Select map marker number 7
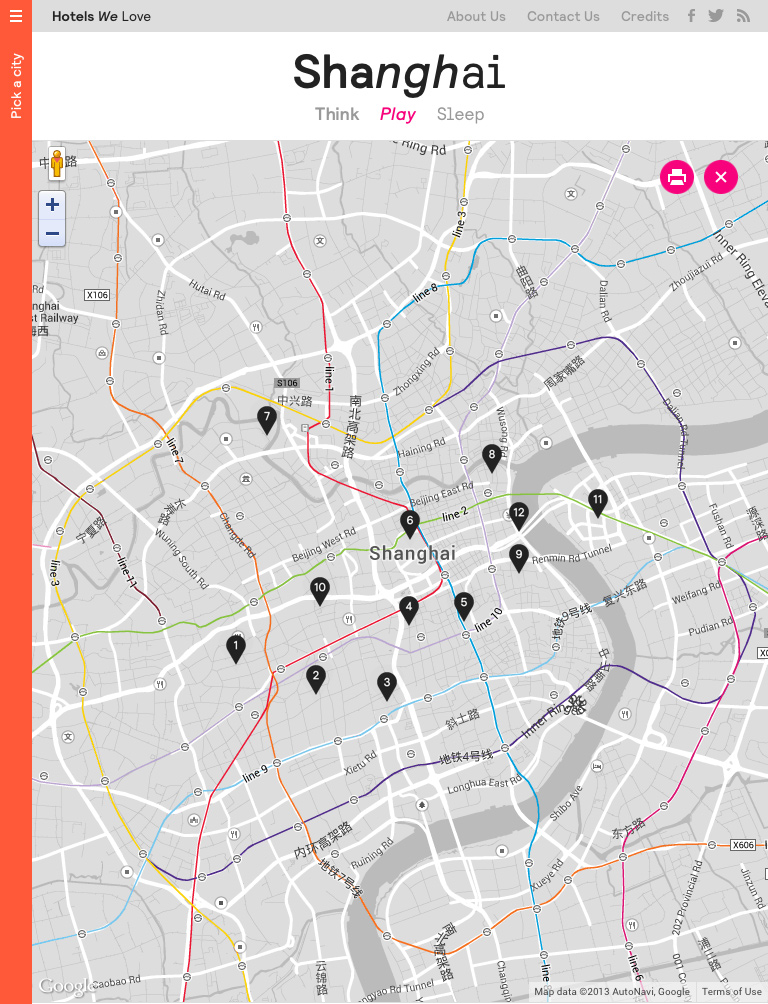 267,419
